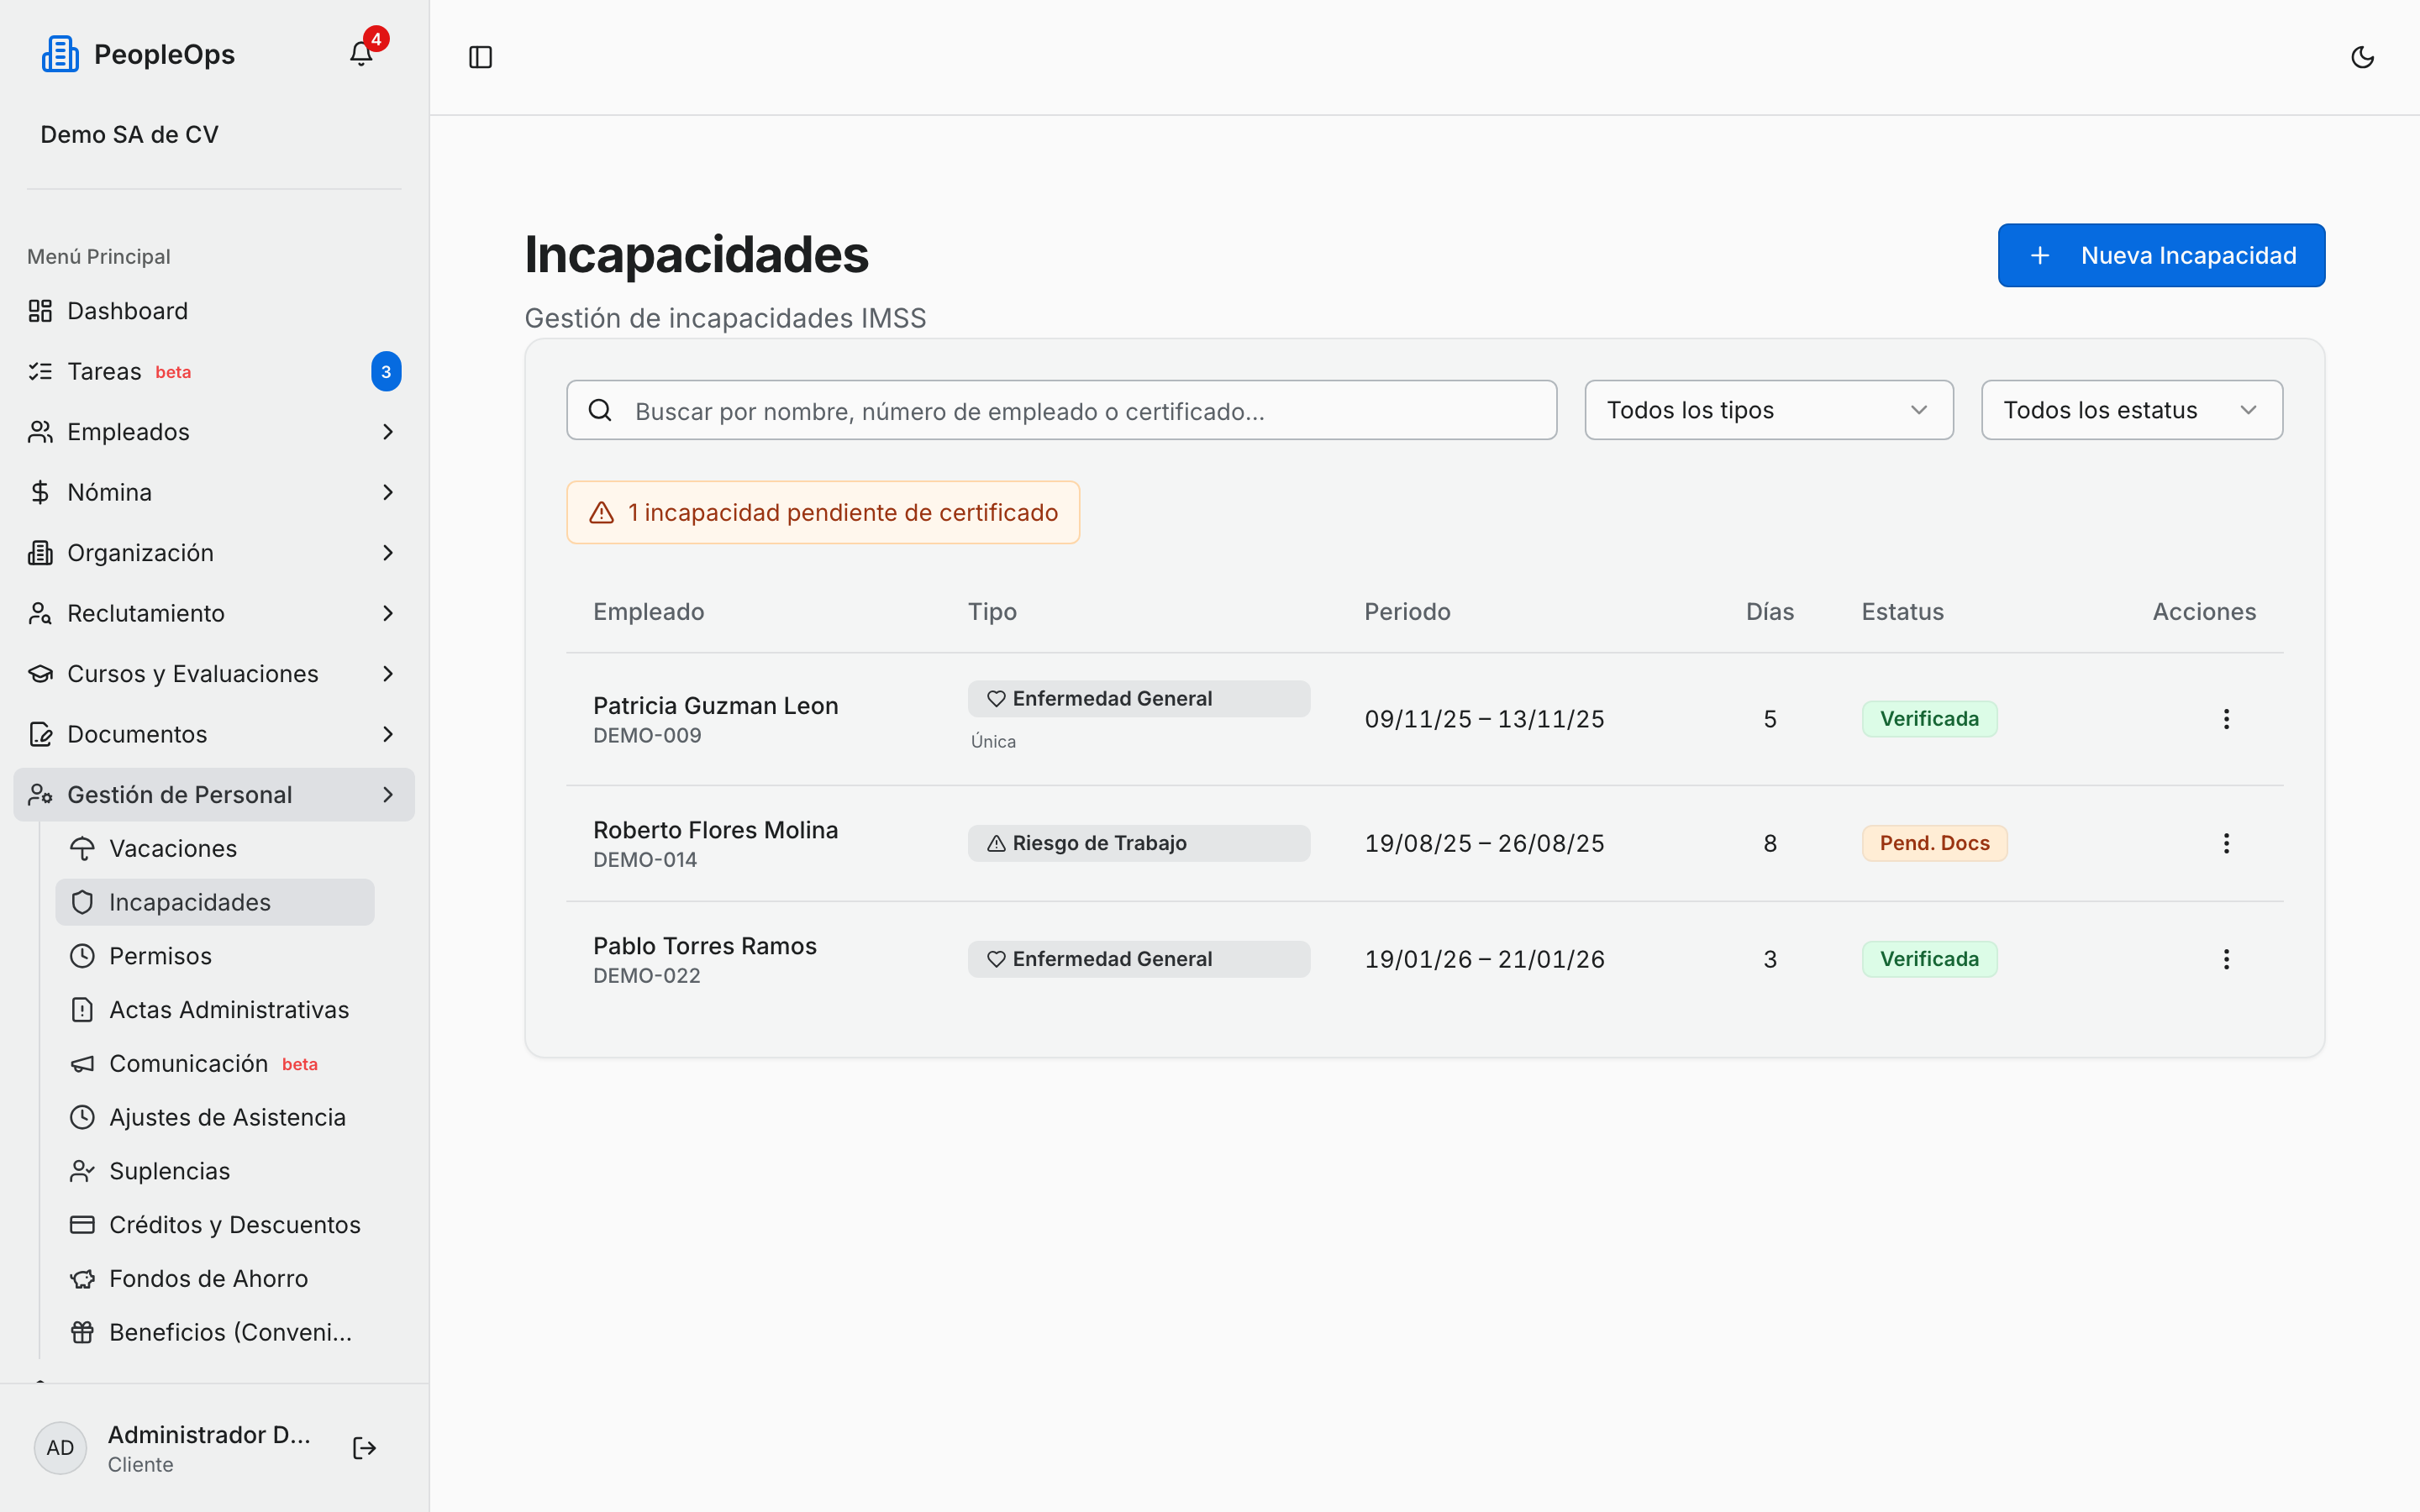Click the AD user avatar
Screen dimensions: 2420x1512
pyautogui.click(x=60, y=1448)
